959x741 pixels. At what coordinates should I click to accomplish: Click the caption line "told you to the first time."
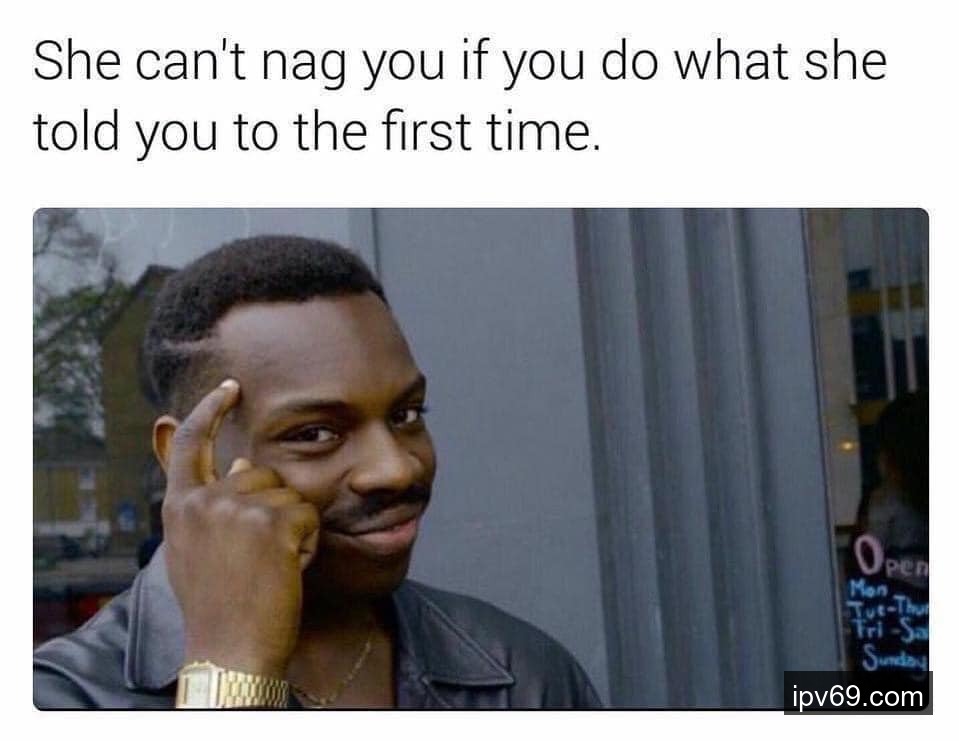tap(317, 133)
